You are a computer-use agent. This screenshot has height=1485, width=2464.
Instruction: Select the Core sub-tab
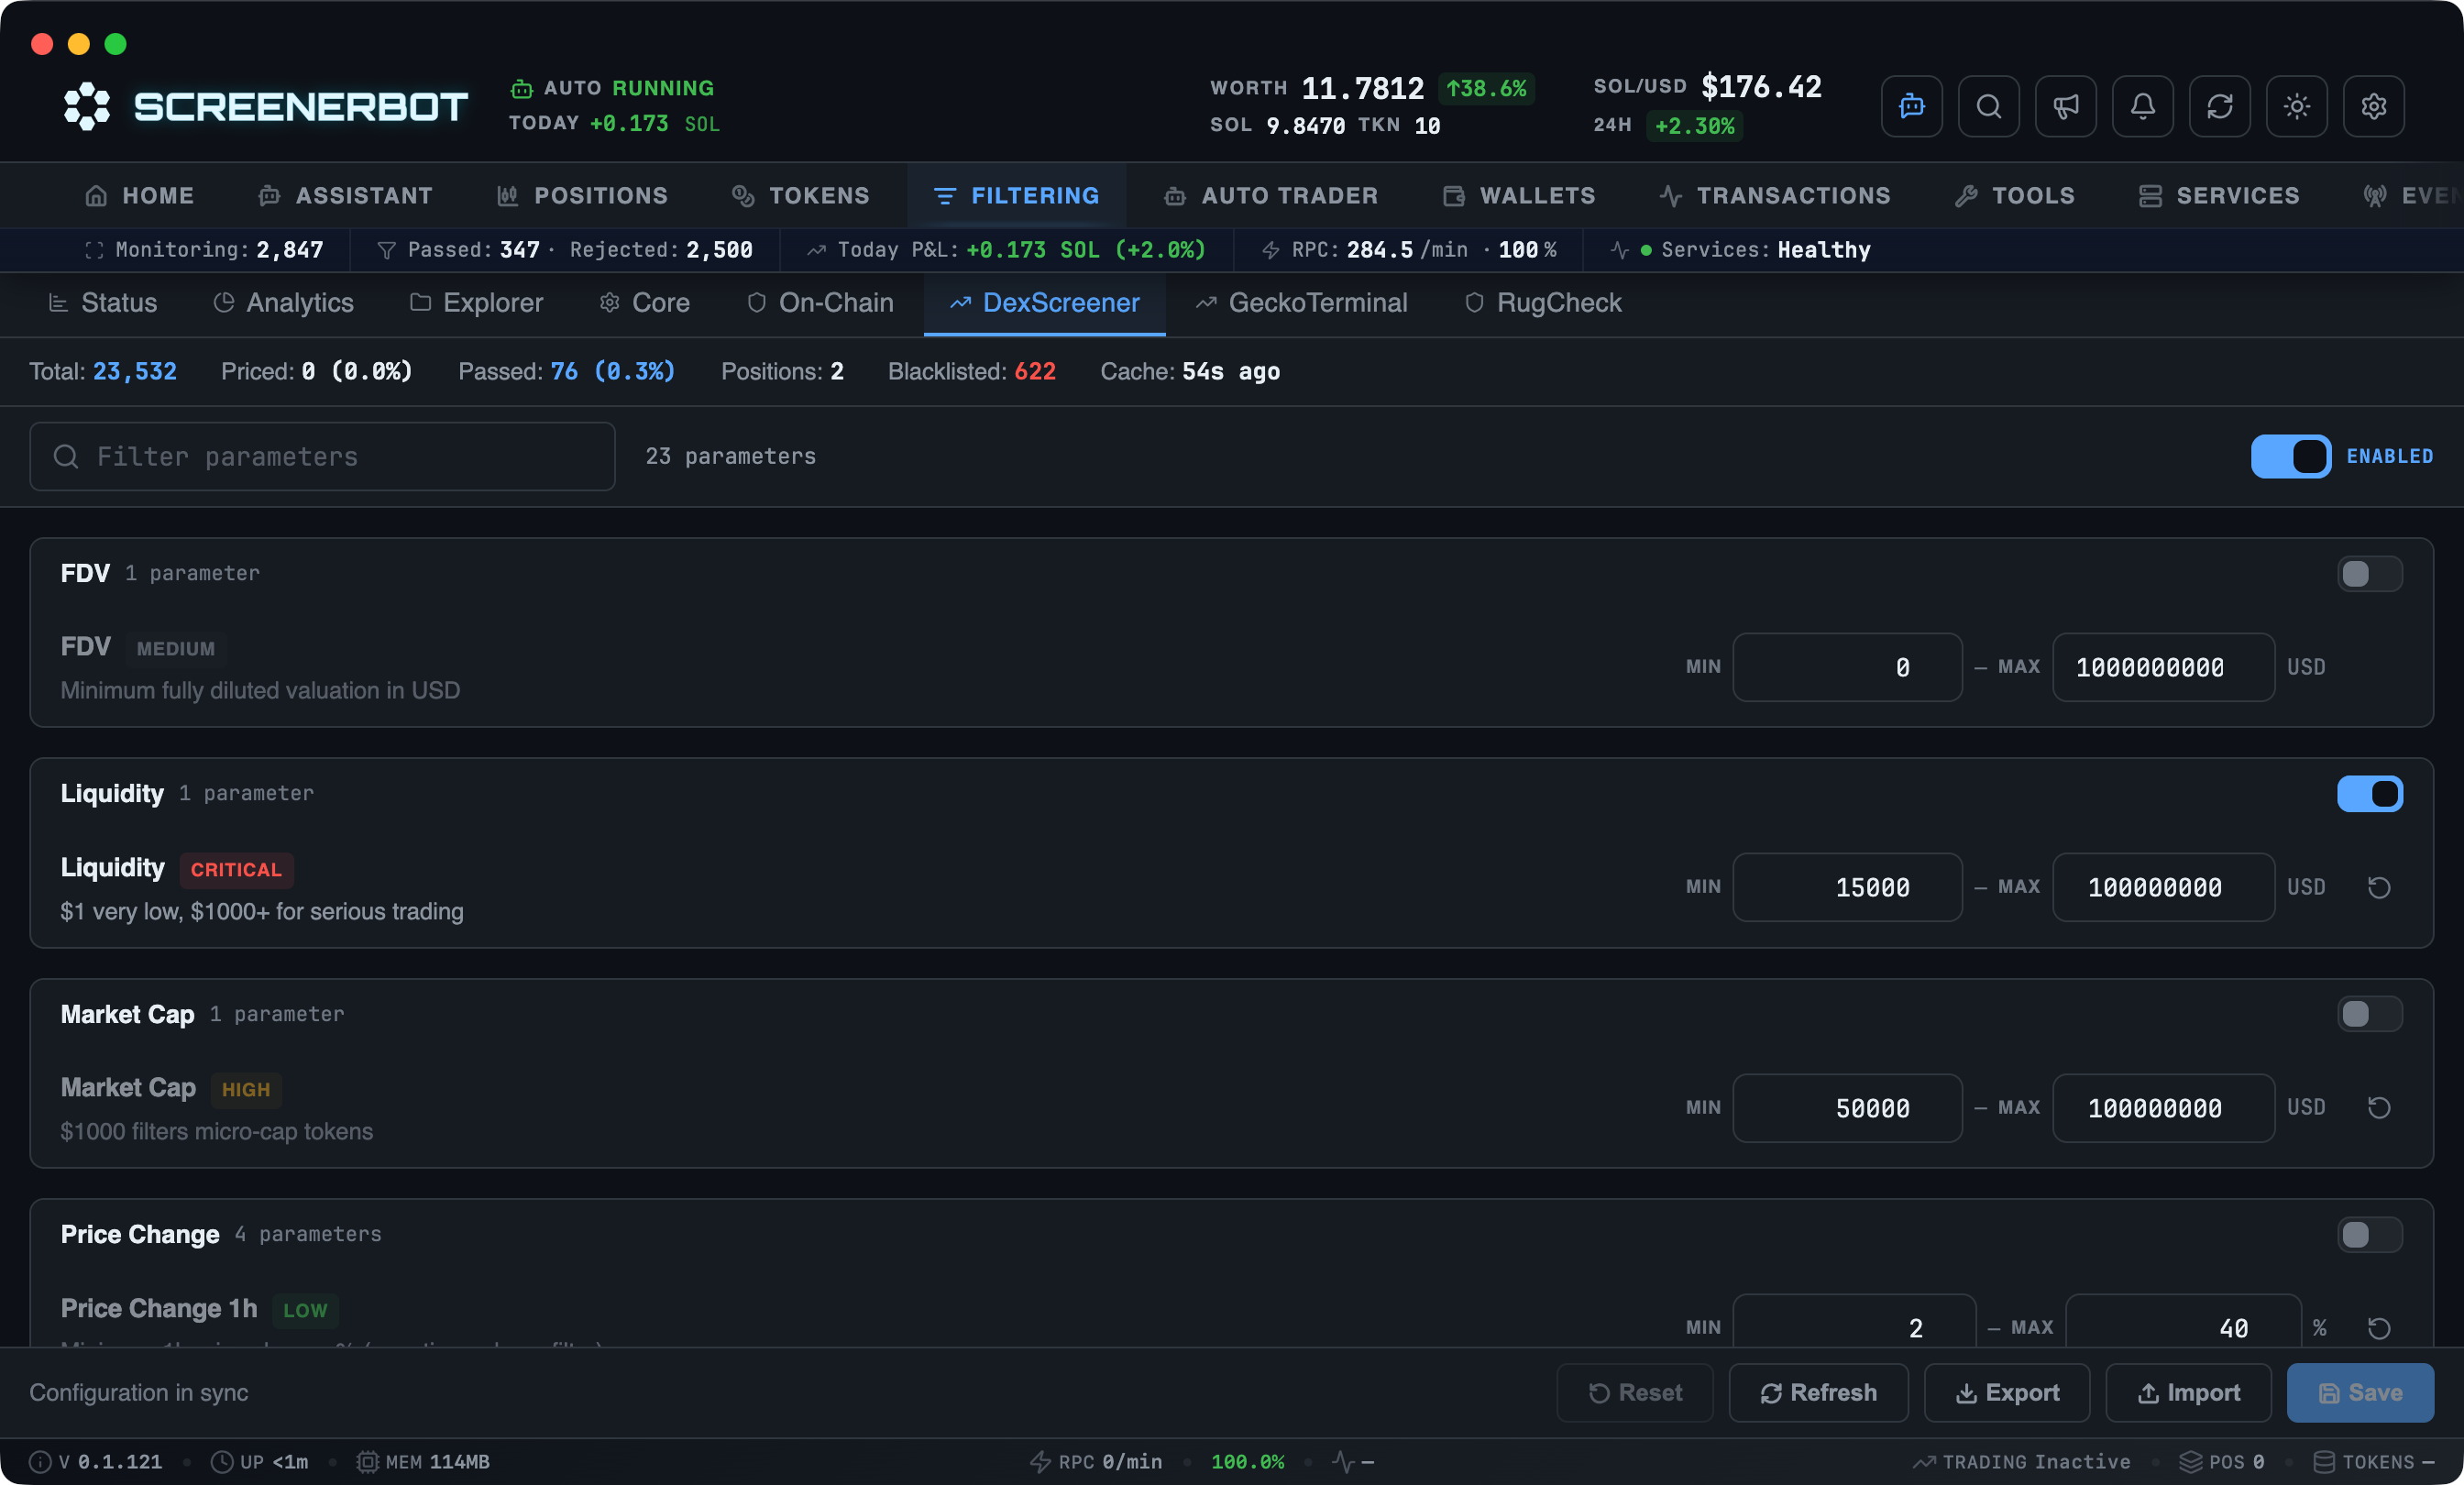(644, 302)
